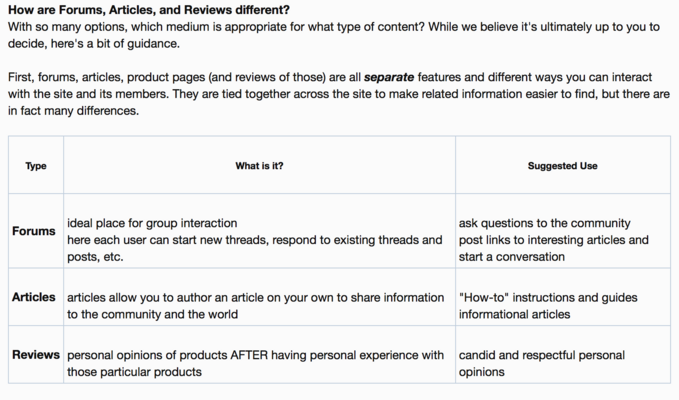Click the intro sentence 'With so many options'
The image size is (679, 400).
coord(333,35)
